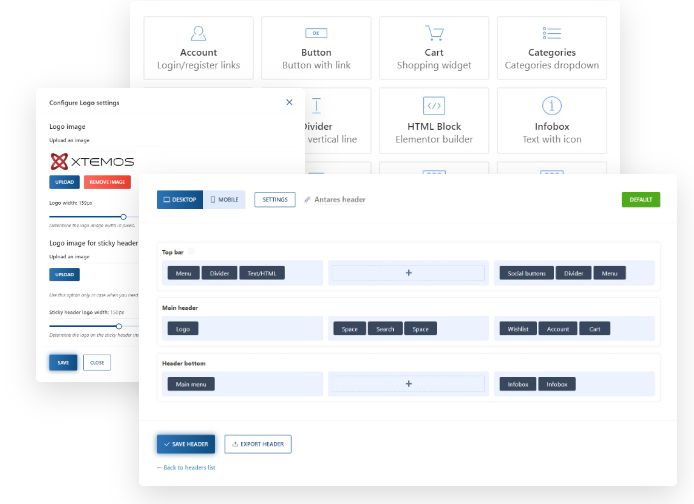Image resolution: width=694 pixels, height=504 pixels.
Task: Adjust the Logo width slider handle
Action: click(x=123, y=217)
